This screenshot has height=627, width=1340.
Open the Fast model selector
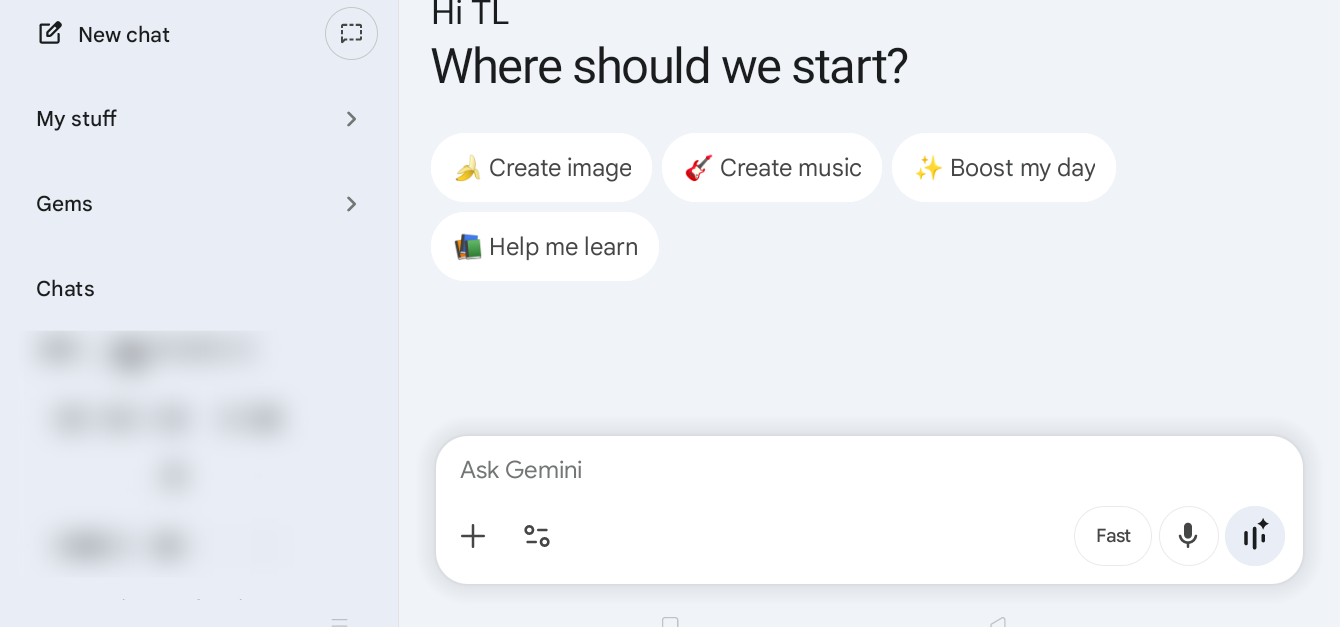[1113, 536]
